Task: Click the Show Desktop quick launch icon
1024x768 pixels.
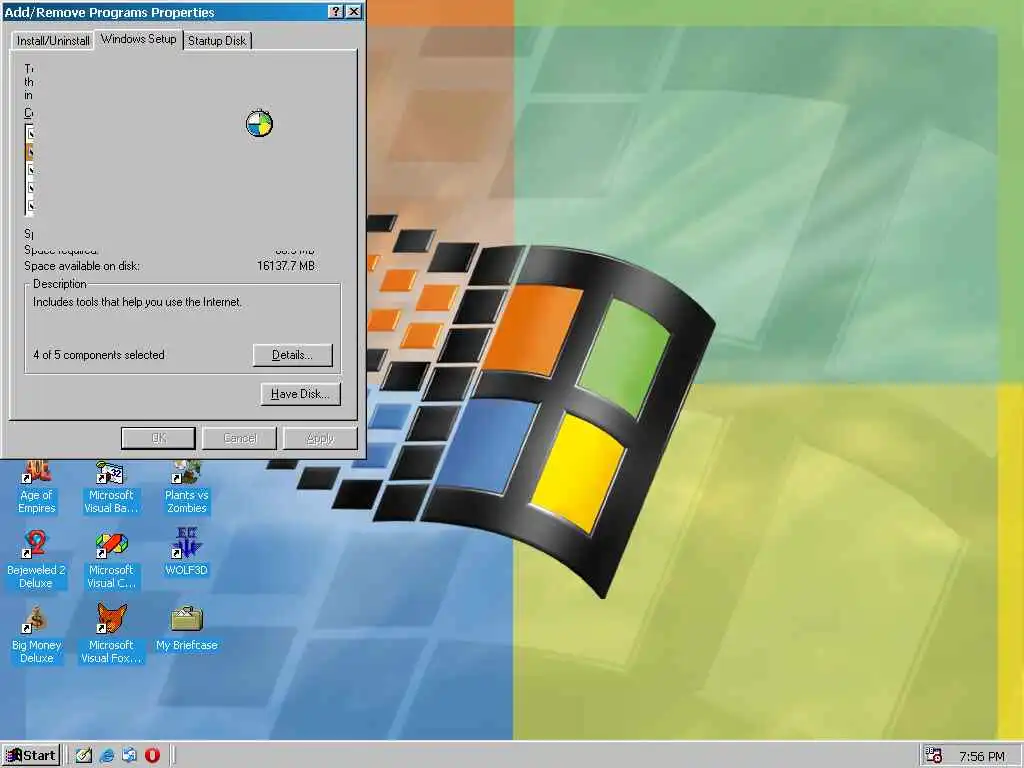Action: (84, 756)
